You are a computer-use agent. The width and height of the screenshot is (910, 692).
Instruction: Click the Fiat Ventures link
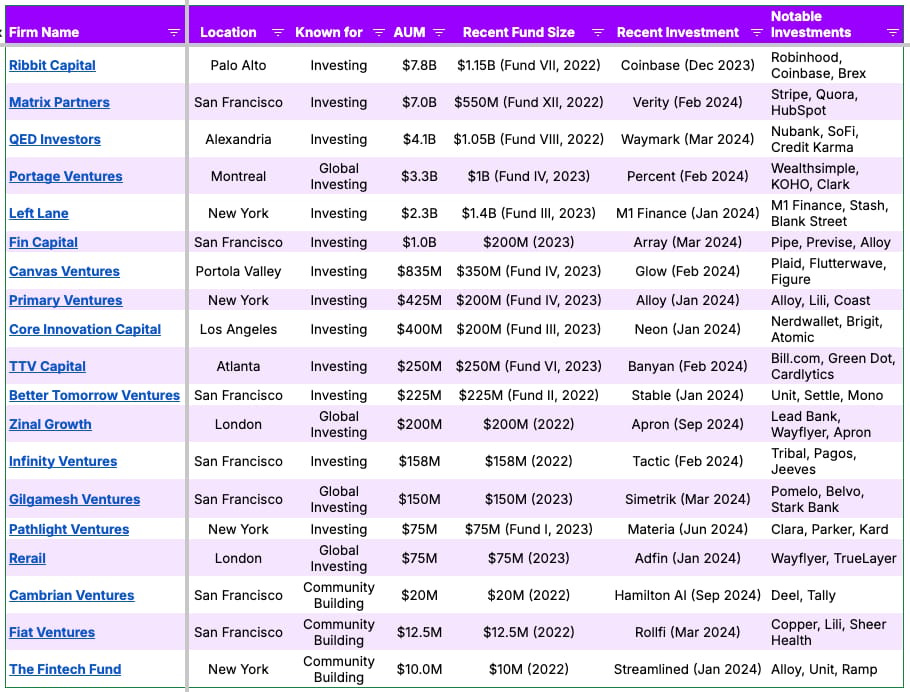click(x=52, y=633)
